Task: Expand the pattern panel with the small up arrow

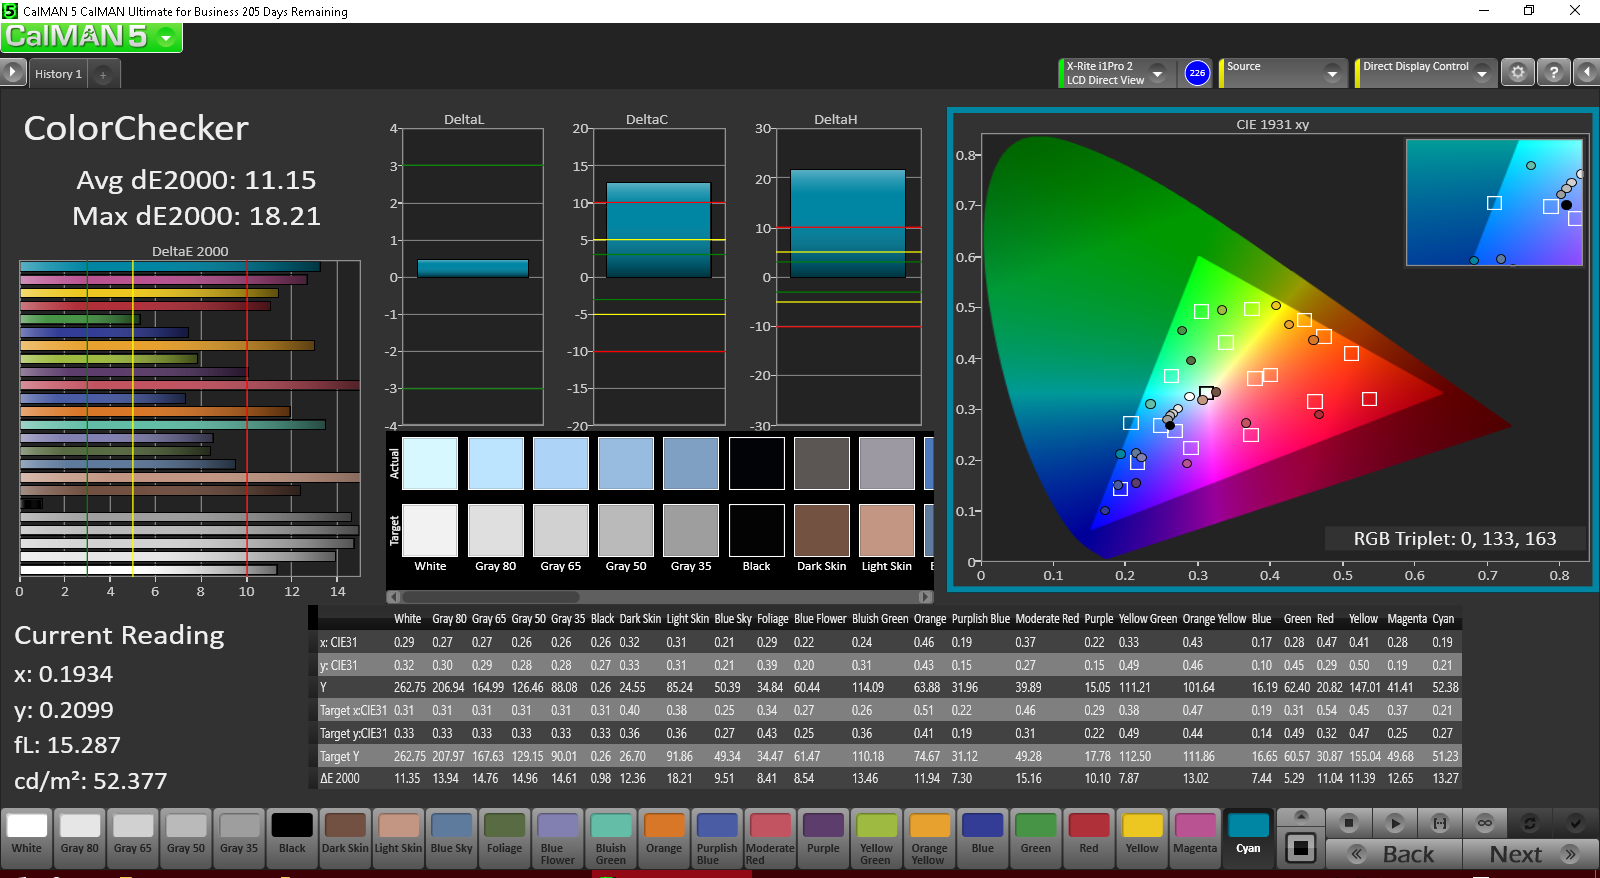Action: pyautogui.click(x=1300, y=816)
